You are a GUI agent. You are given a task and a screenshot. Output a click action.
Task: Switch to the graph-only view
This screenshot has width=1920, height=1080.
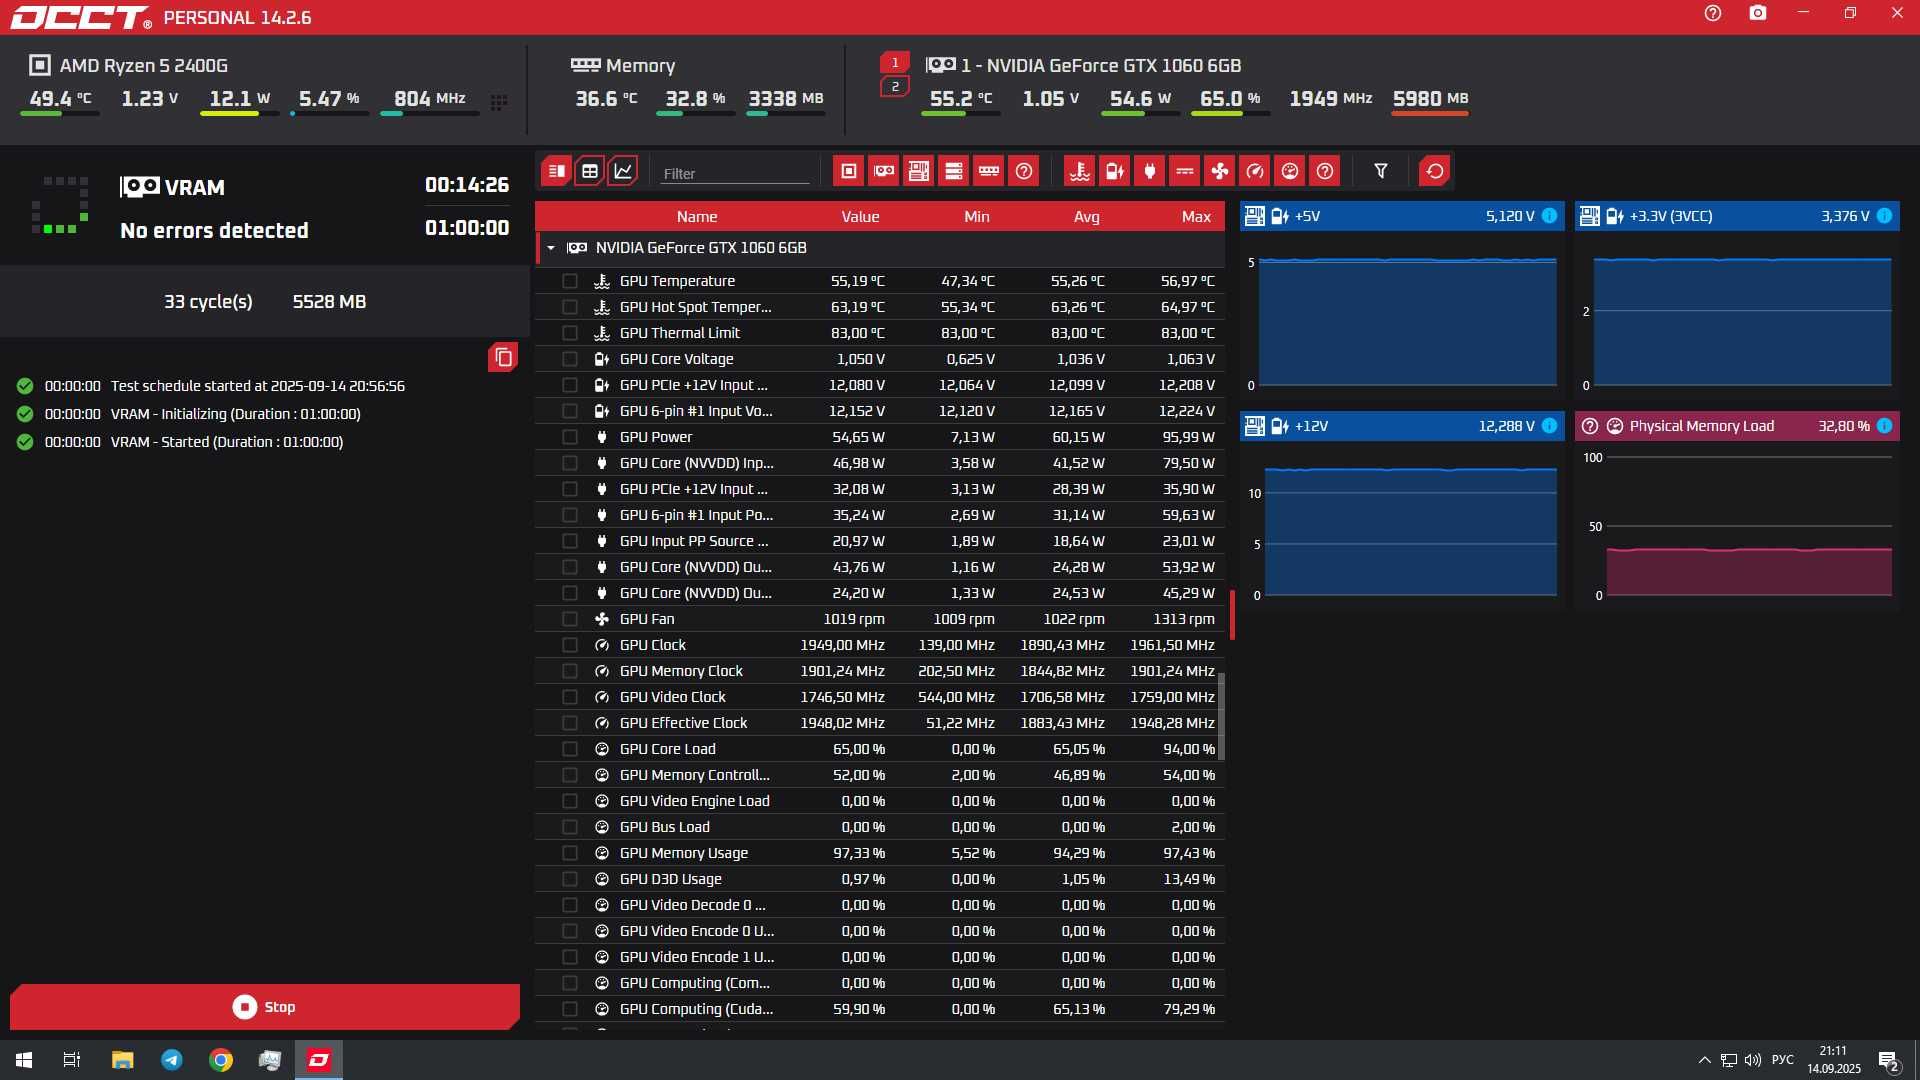623,171
